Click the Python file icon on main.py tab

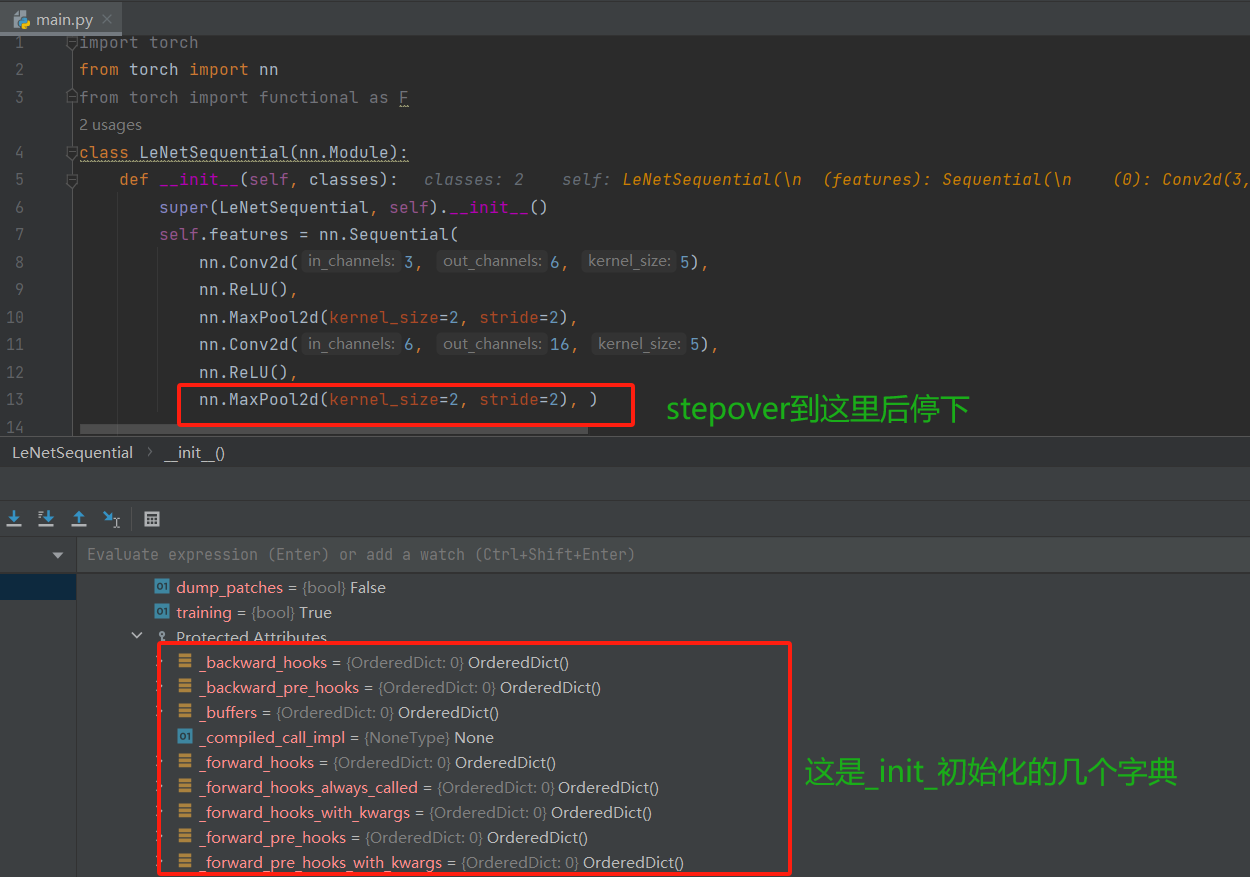click(22, 17)
